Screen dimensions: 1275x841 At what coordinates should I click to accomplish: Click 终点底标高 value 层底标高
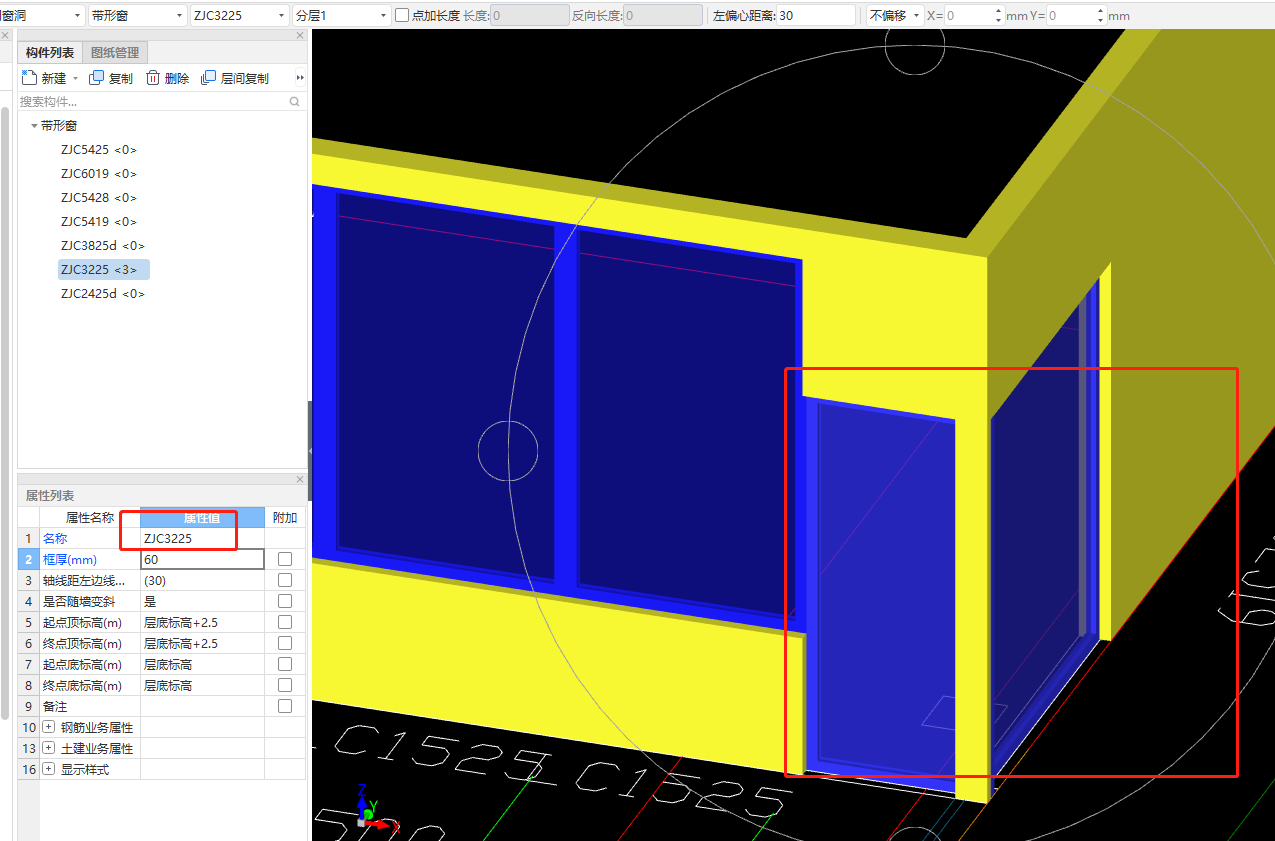coord(202,685)
